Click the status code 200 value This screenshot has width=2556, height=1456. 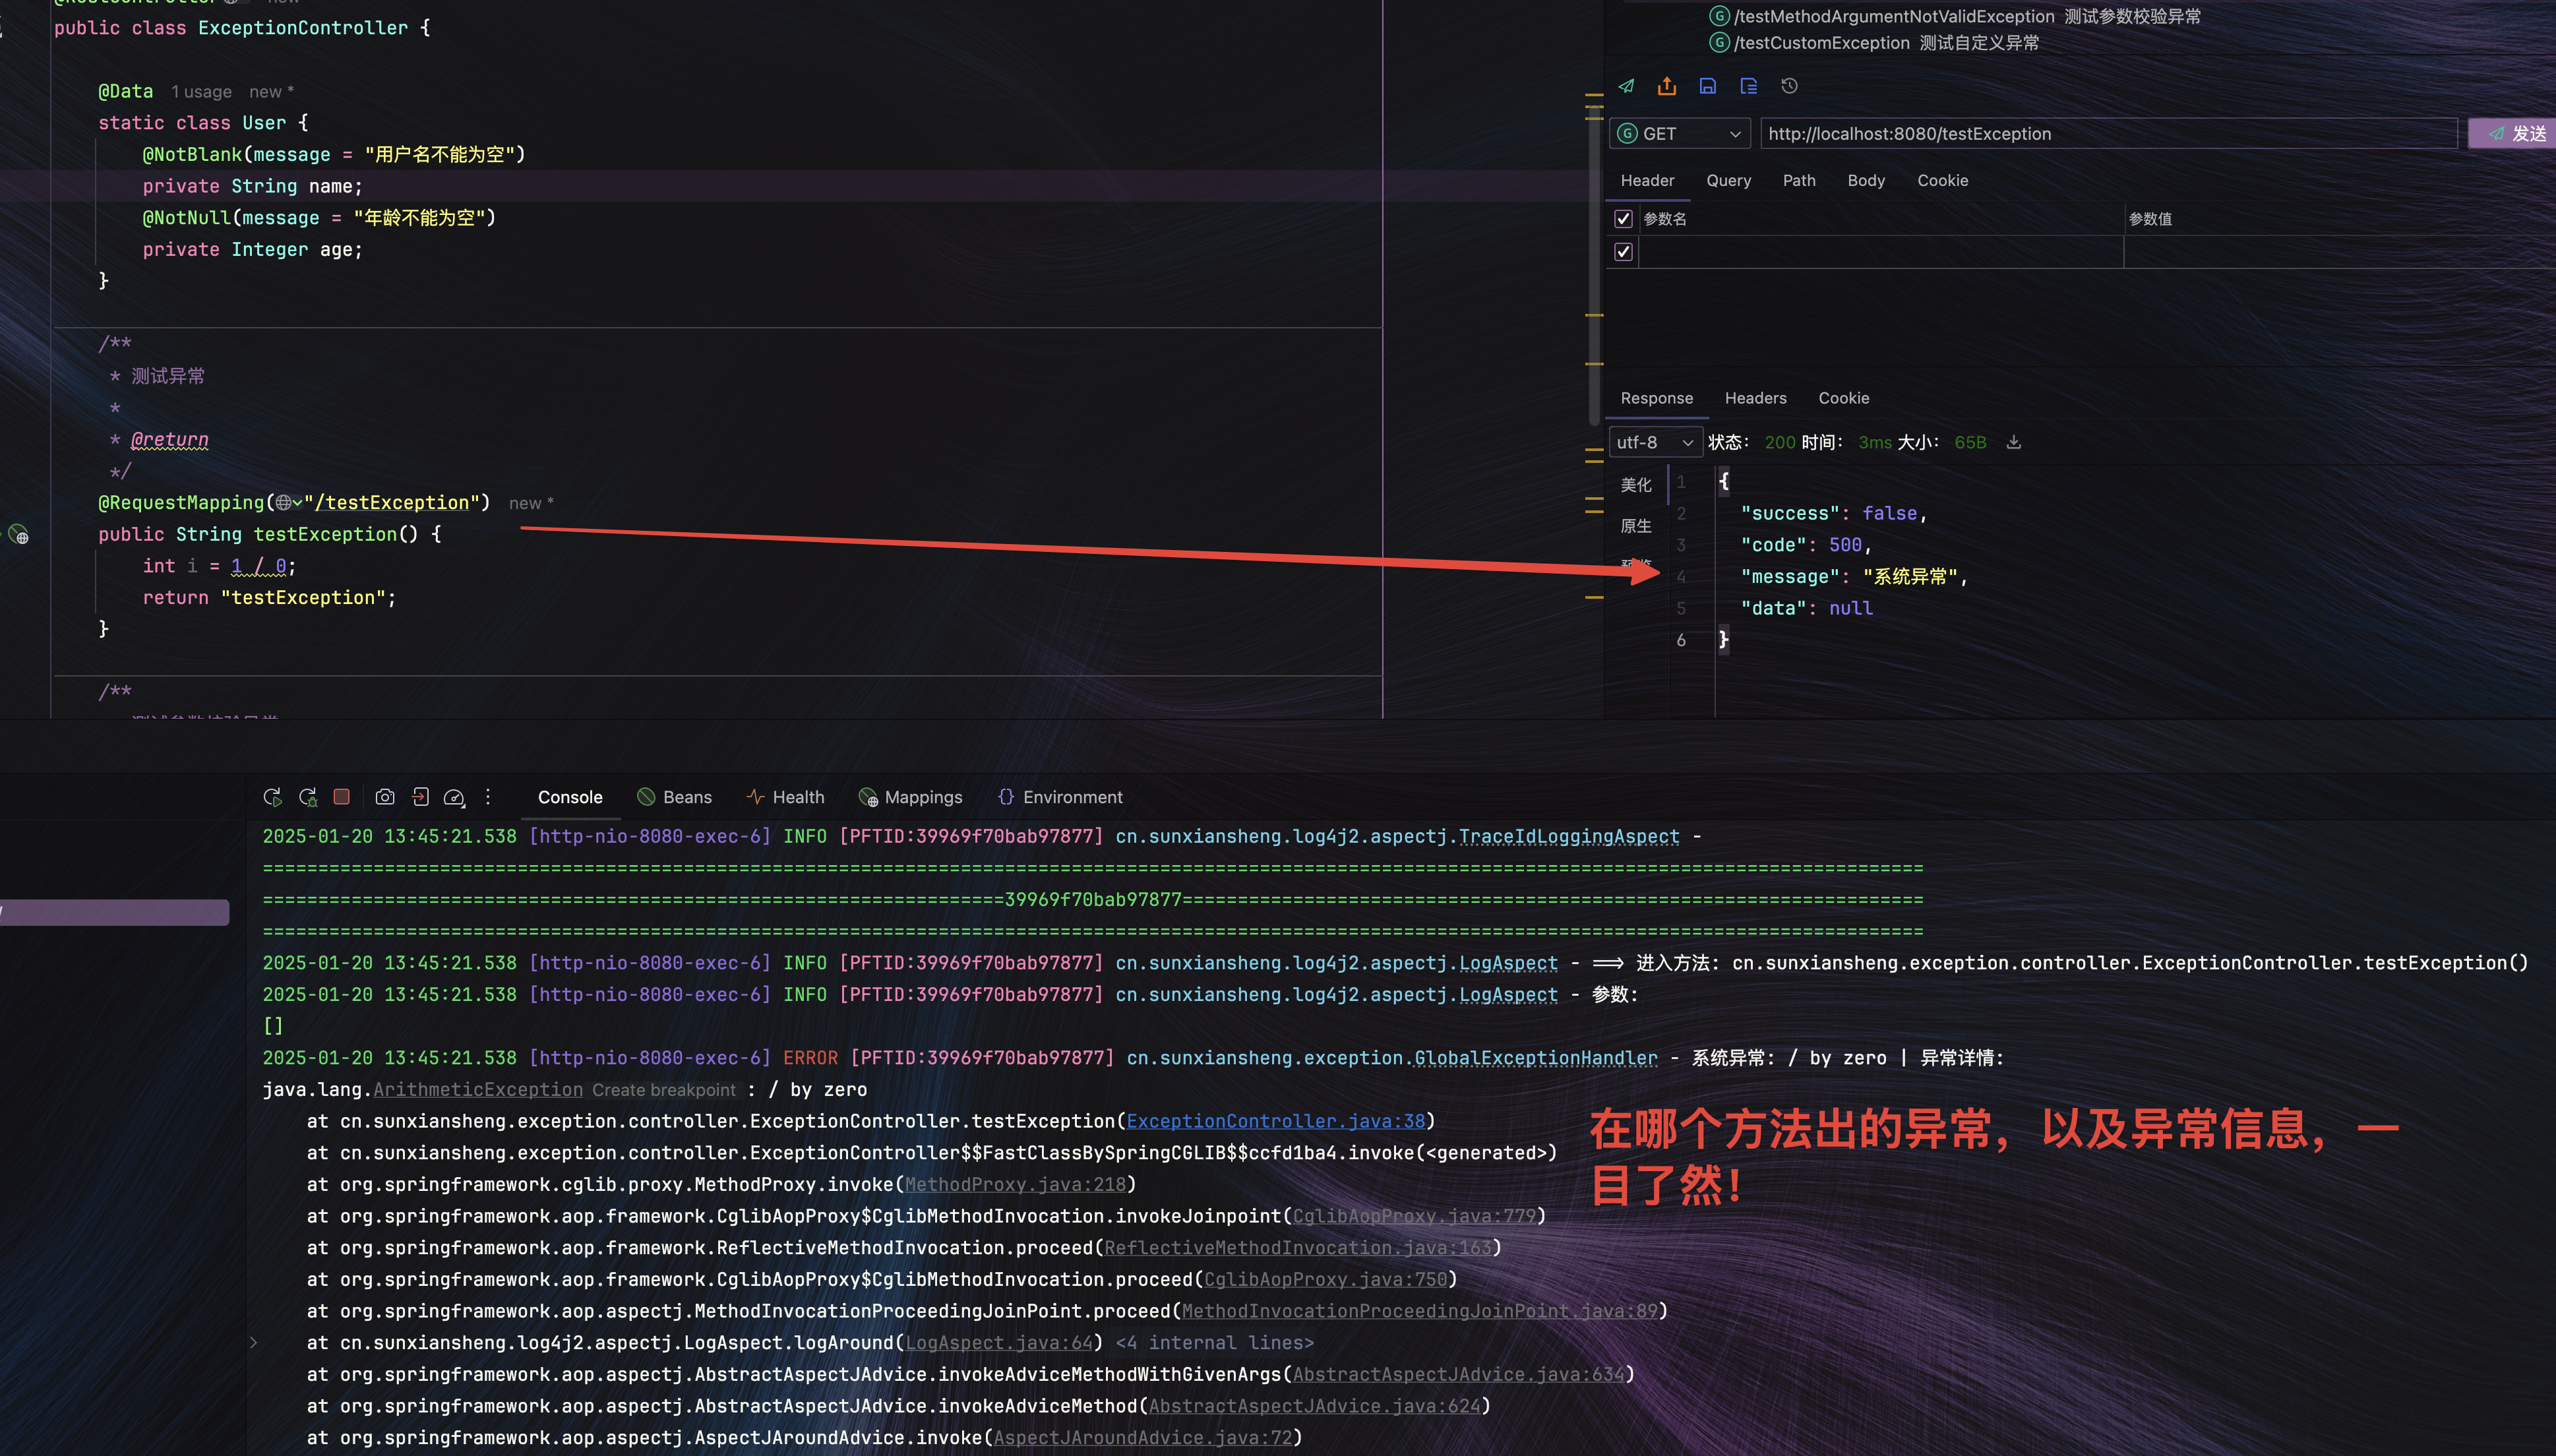click(x=1779, y=442)
